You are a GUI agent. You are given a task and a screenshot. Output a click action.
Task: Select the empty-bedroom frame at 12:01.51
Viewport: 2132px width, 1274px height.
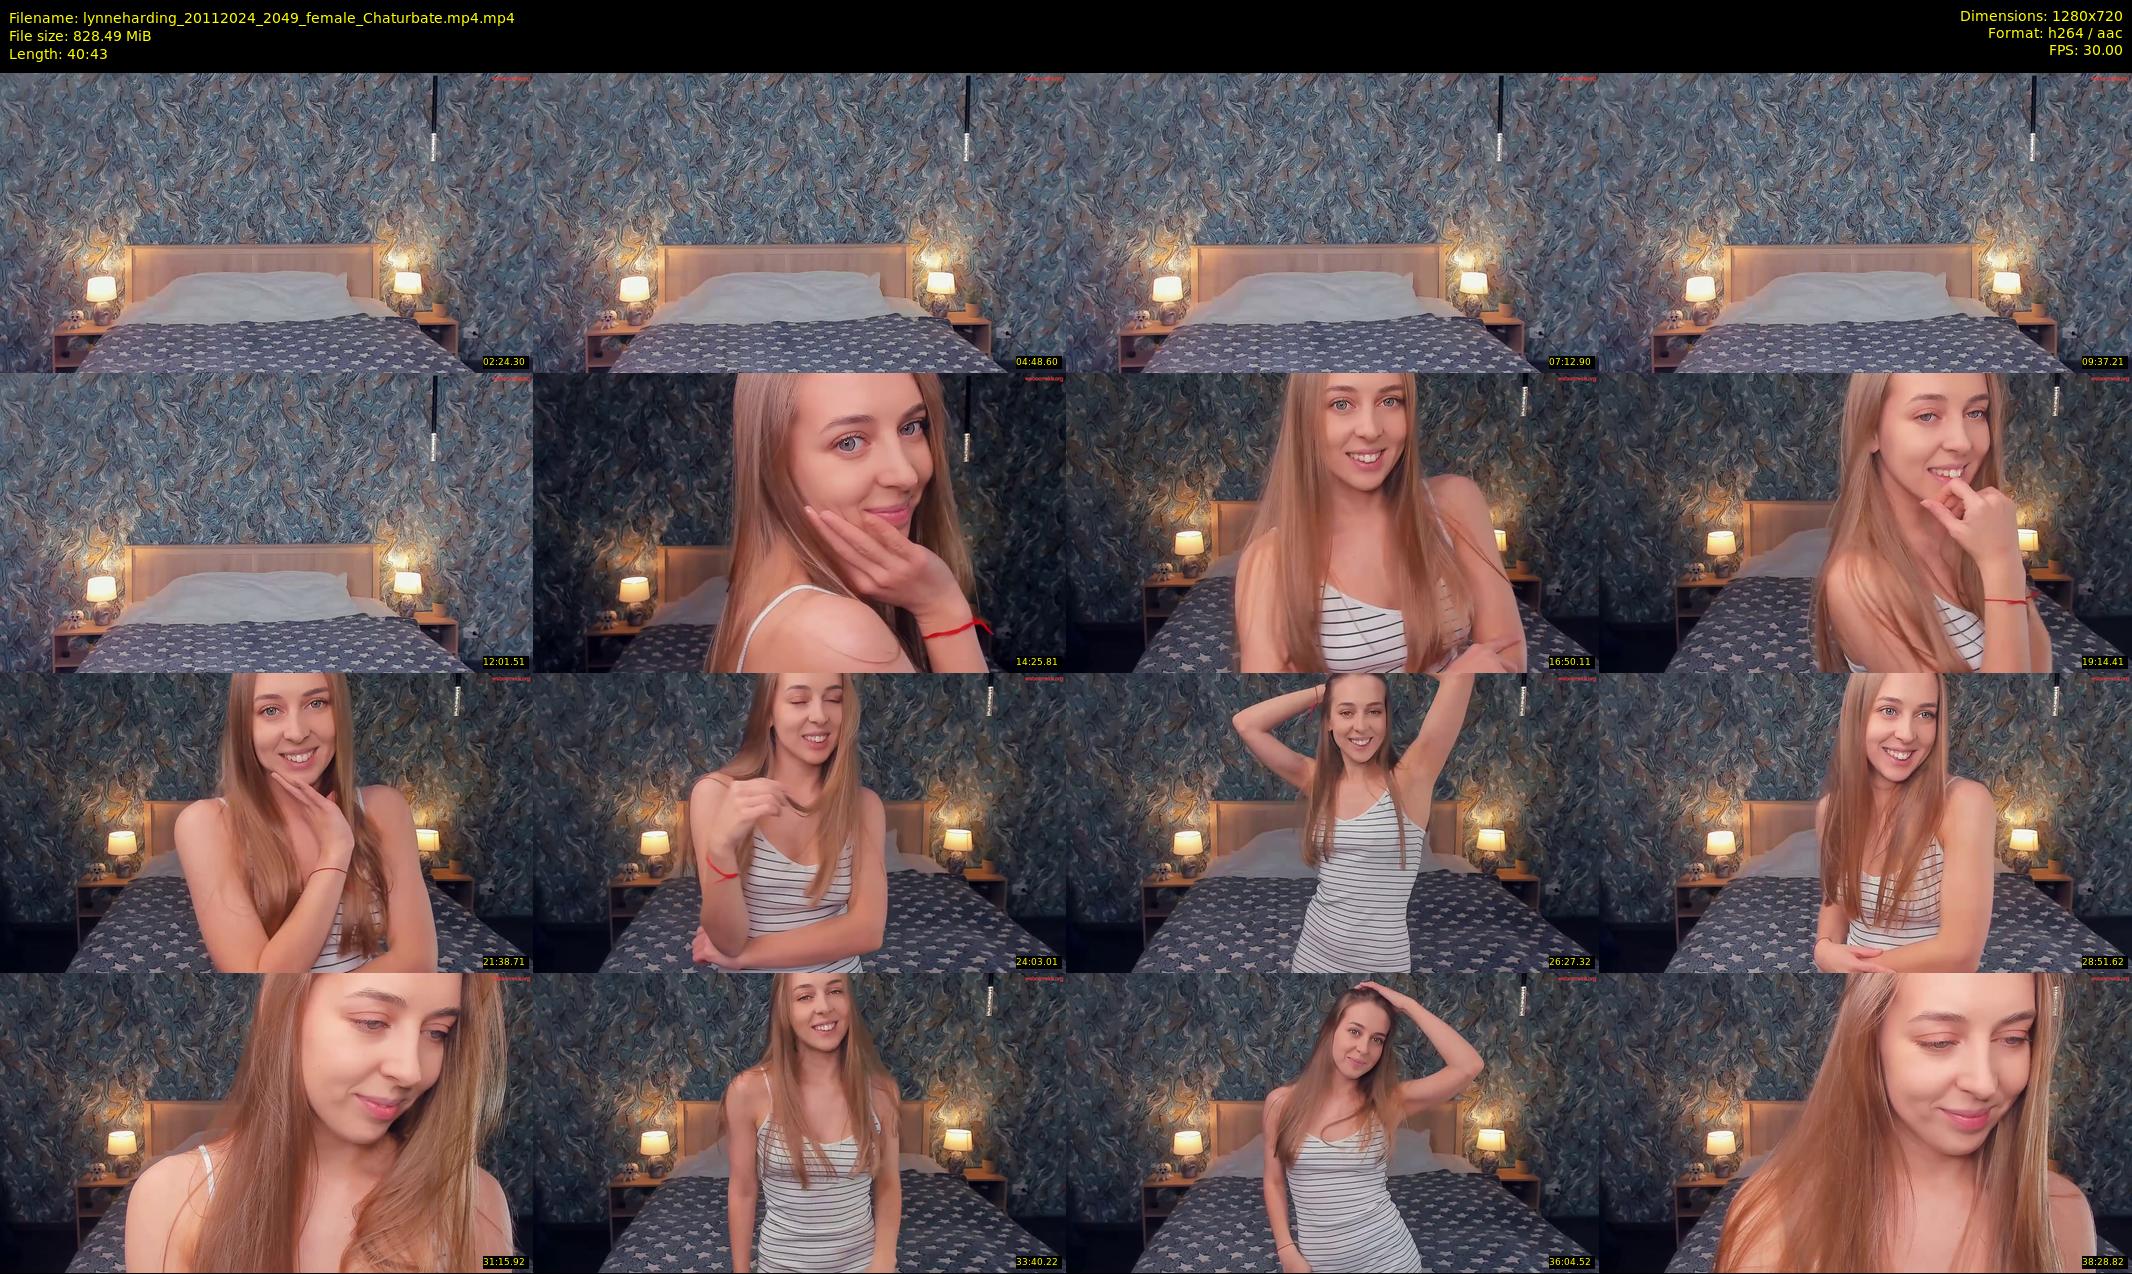tap(266, 522)
